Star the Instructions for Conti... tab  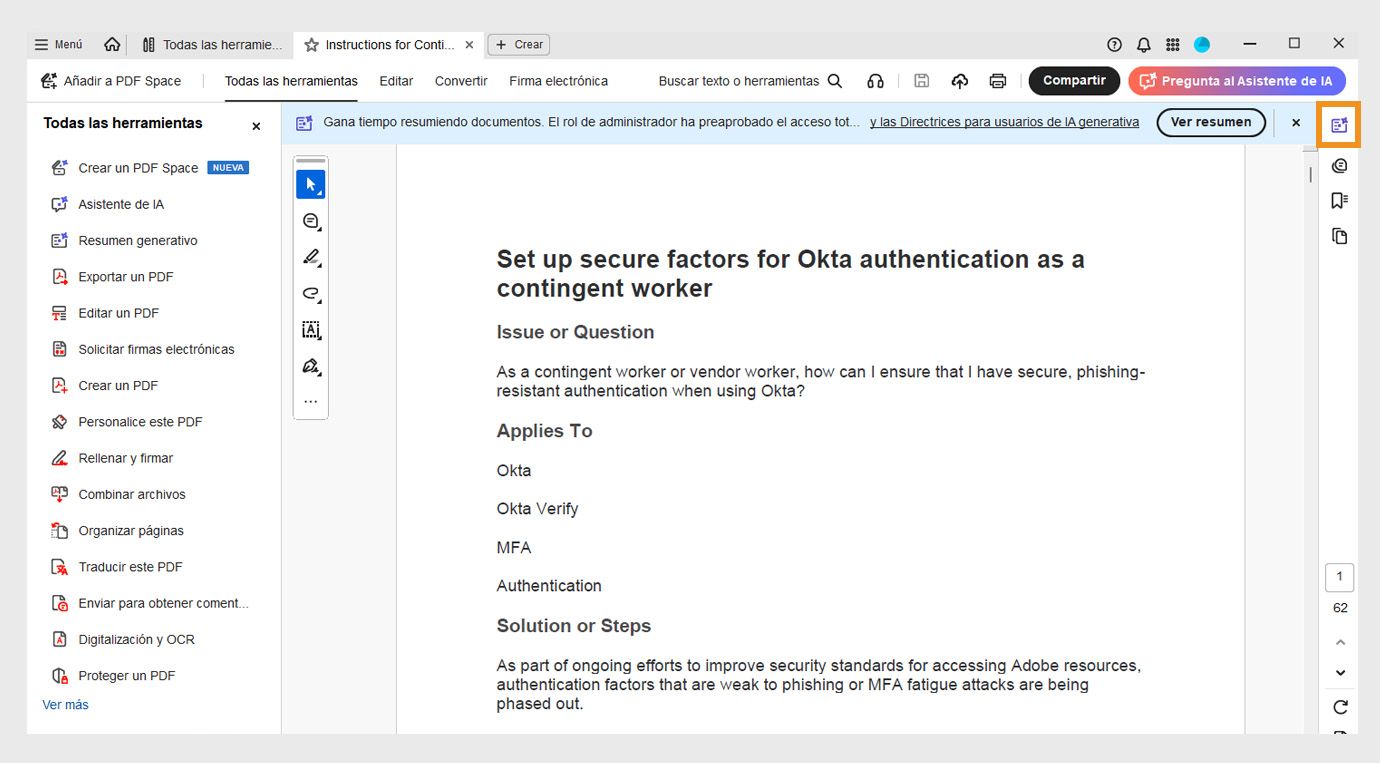click(312, 45)
